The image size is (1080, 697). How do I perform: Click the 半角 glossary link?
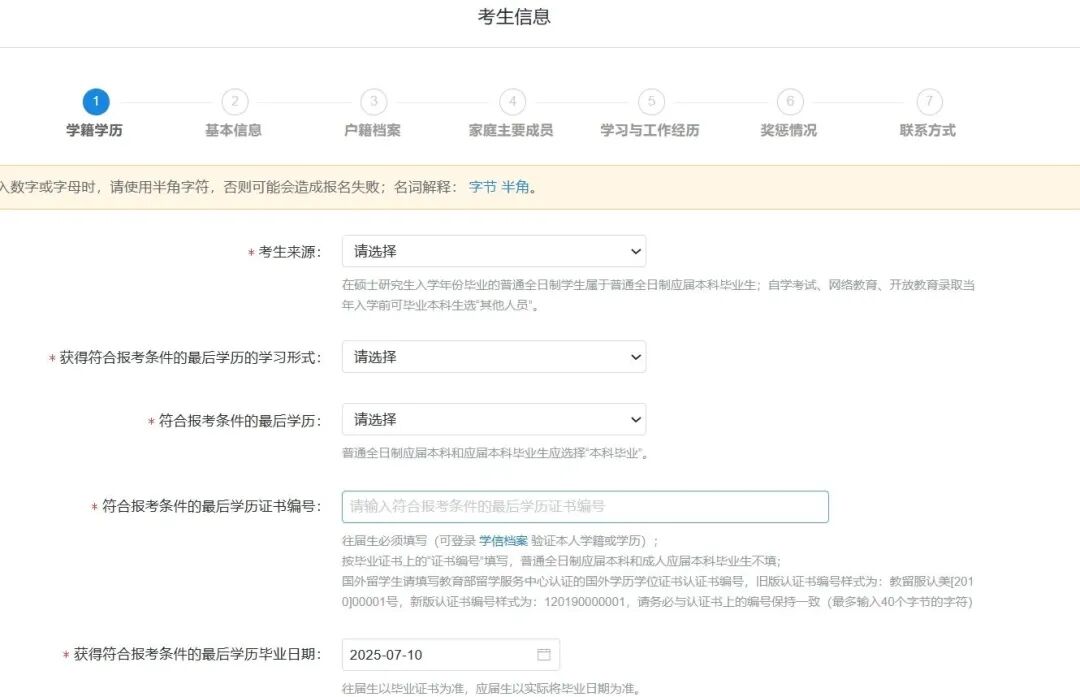513,186
